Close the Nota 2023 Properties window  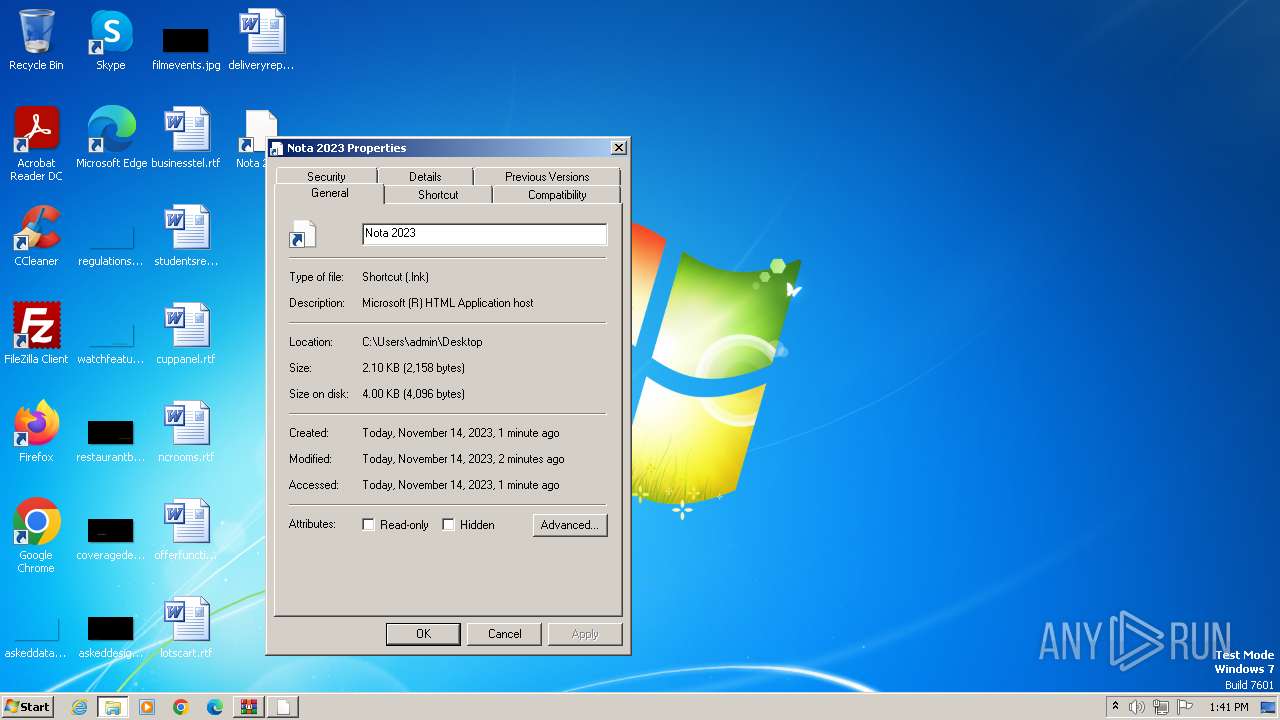coord(619,148)
